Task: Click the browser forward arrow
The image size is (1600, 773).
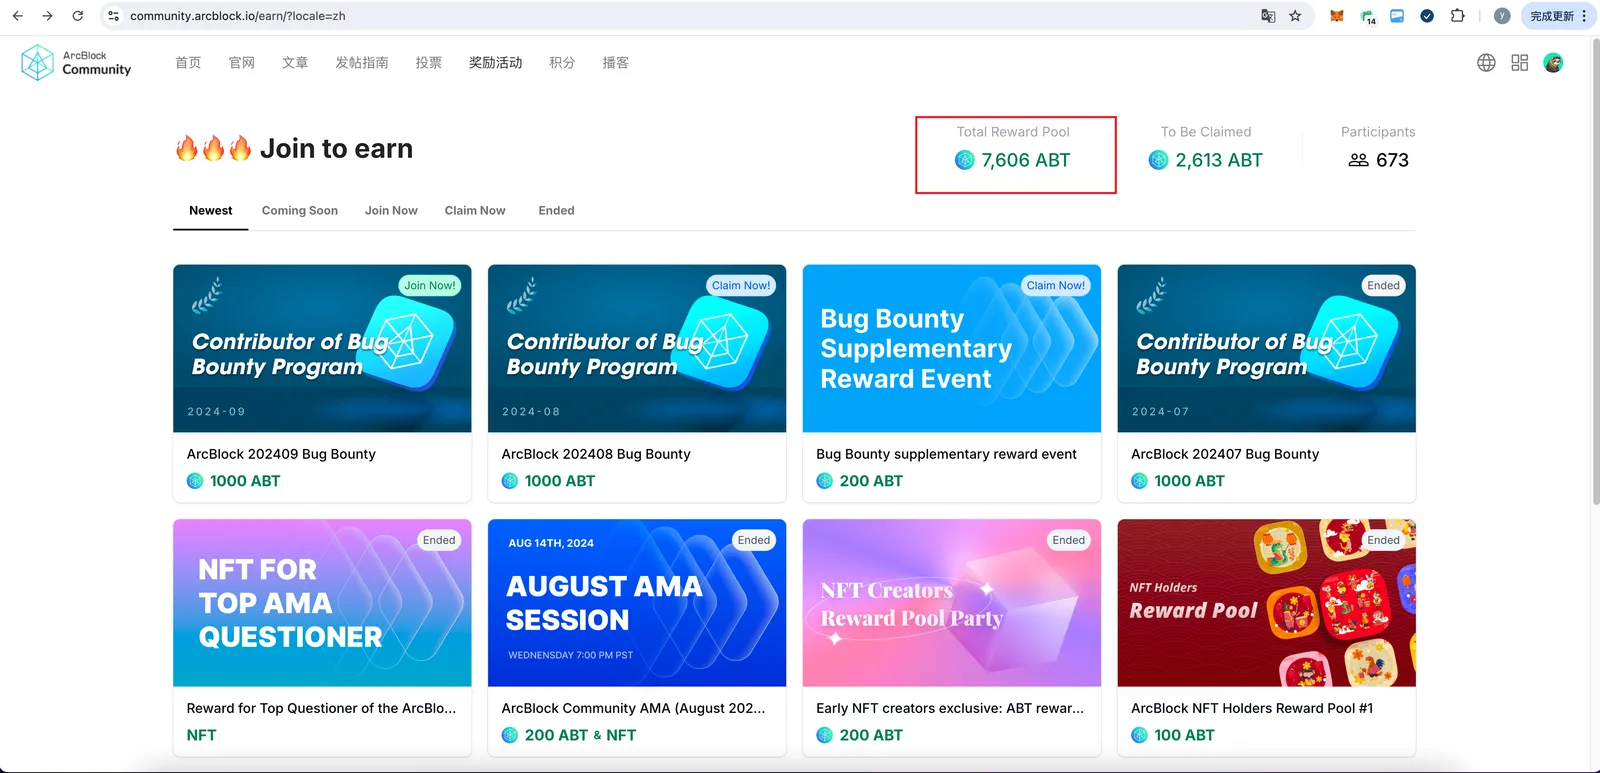Action: [x=47, y=16]
